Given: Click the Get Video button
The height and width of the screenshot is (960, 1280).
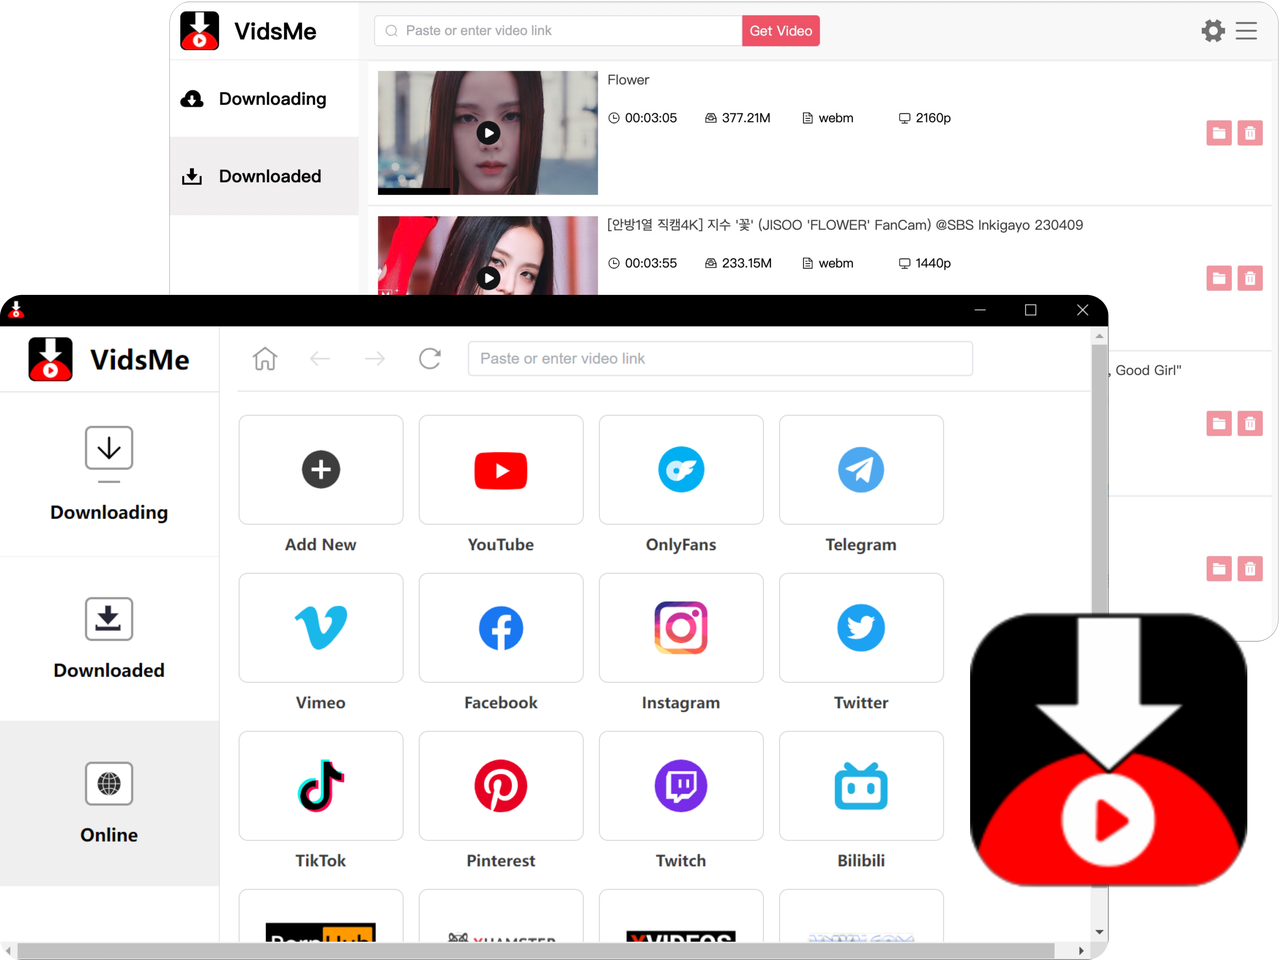Looking at the screenshot, I should click(x=781, y=31).
